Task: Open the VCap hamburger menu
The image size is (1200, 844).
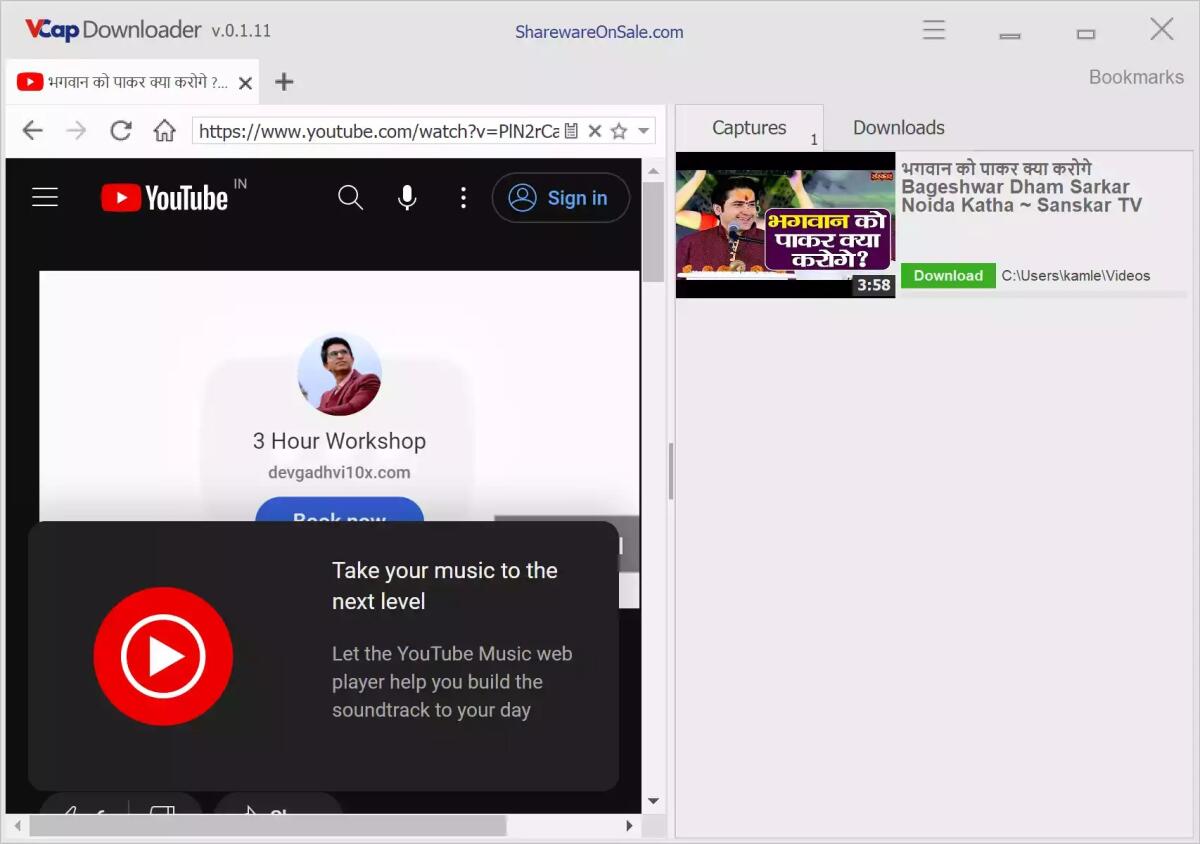Action: (x=933, y=30)
